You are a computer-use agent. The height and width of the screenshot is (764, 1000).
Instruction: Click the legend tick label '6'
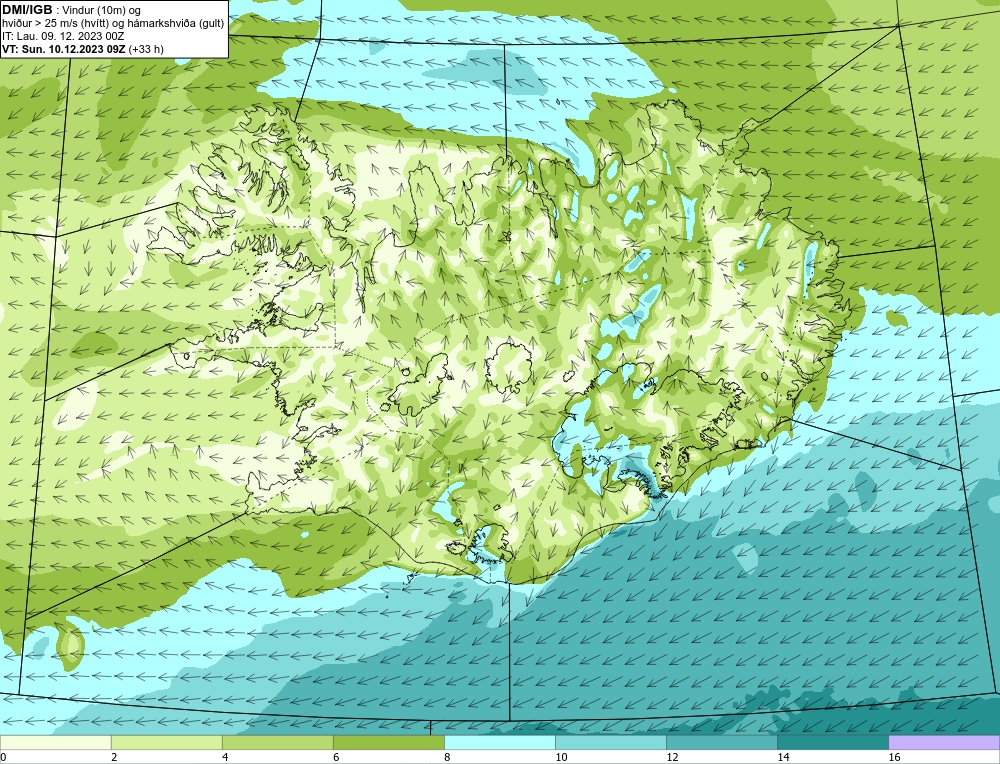pyautogui.click(x=336, y=757)
